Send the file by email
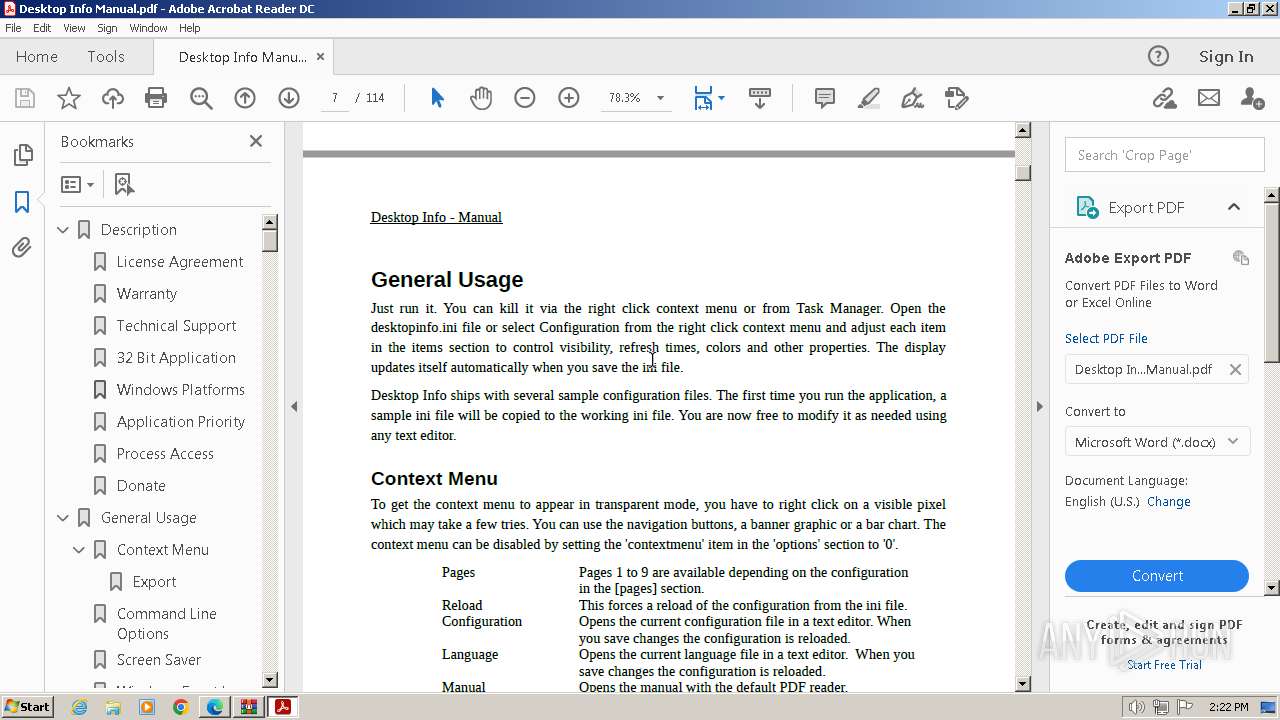Screen dimensions: 1280x720 (x=1209, y=98)
